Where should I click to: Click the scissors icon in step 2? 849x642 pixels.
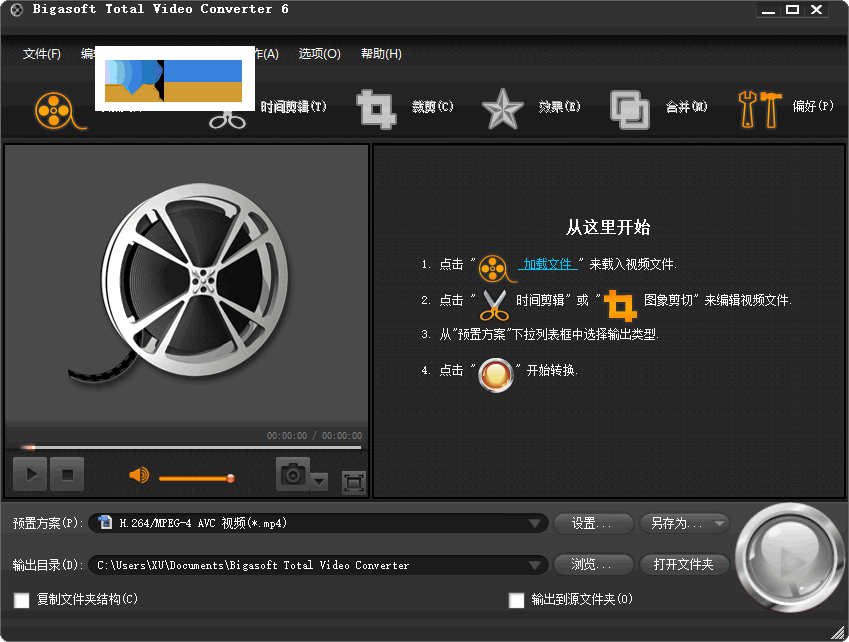[x=494, y=306]
